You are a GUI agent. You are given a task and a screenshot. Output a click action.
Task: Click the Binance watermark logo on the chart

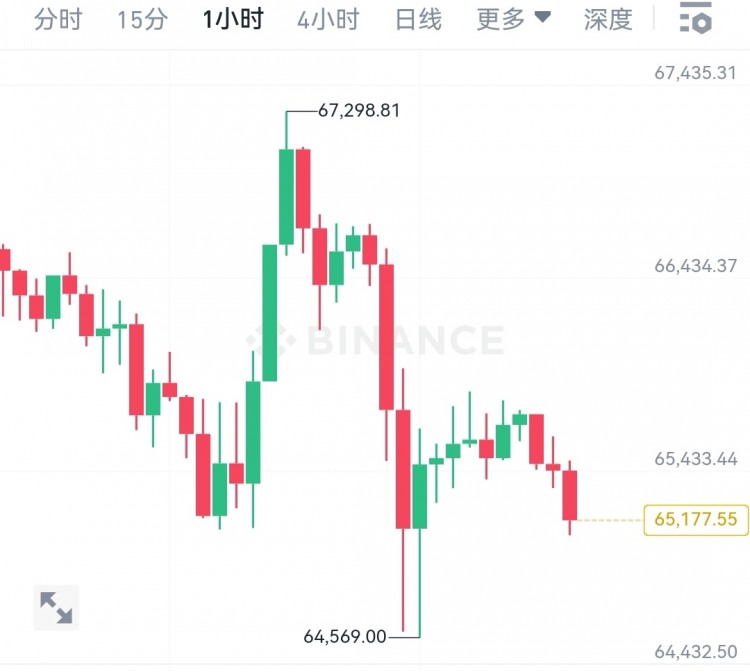click(390, 341)
